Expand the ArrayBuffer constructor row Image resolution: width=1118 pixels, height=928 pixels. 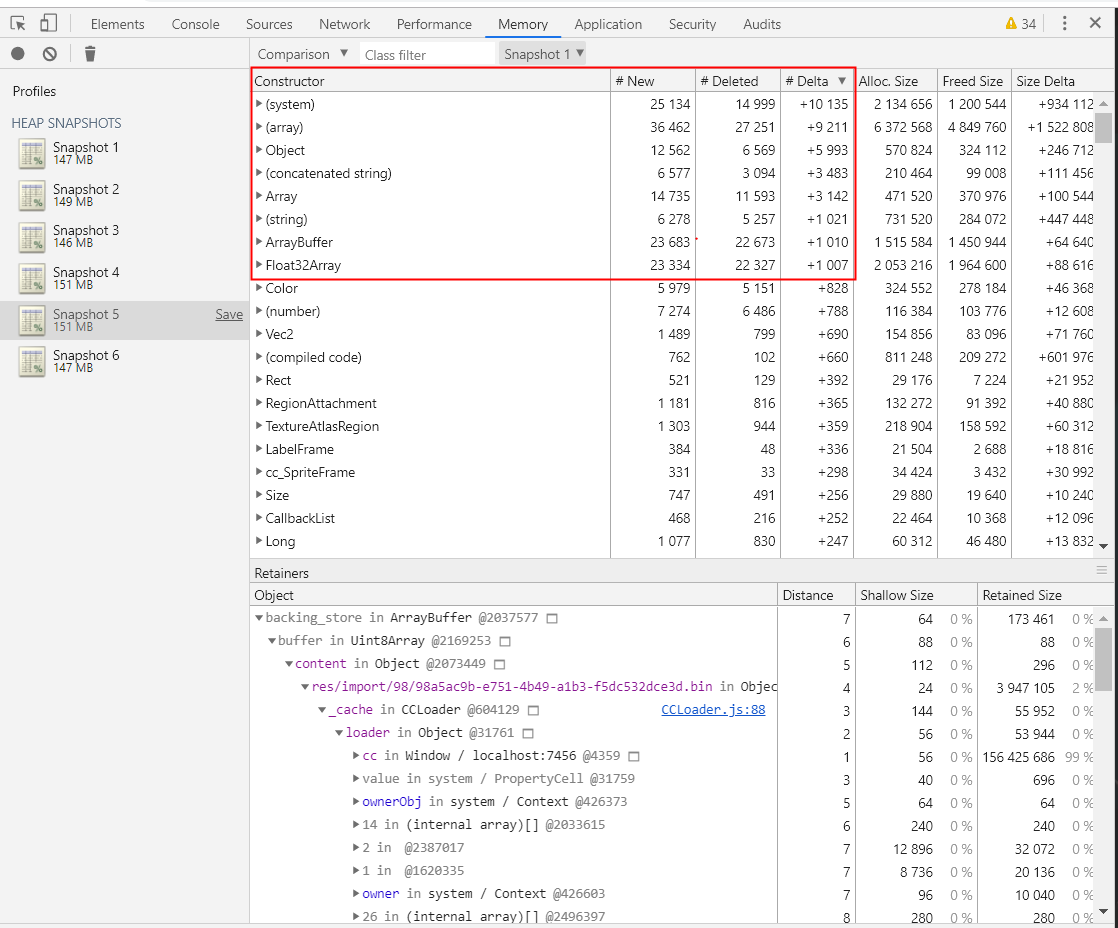[260, 242]
